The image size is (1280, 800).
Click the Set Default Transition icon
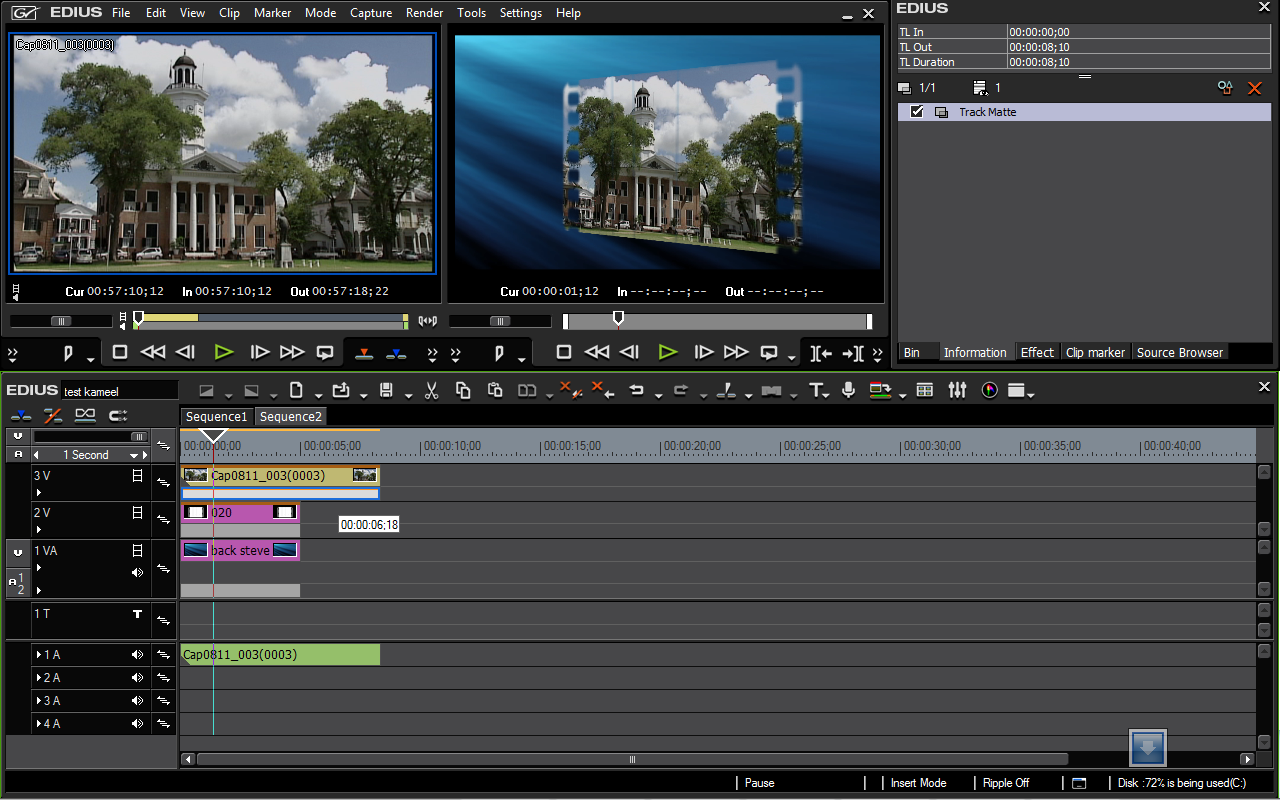771,390
